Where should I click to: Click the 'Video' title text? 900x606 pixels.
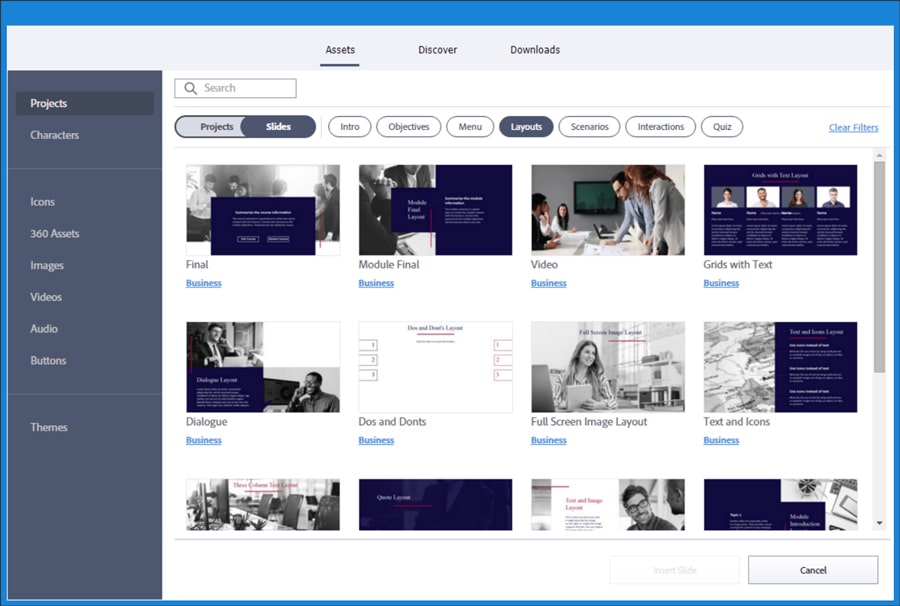pyautogui.click(x=544, y=265)
